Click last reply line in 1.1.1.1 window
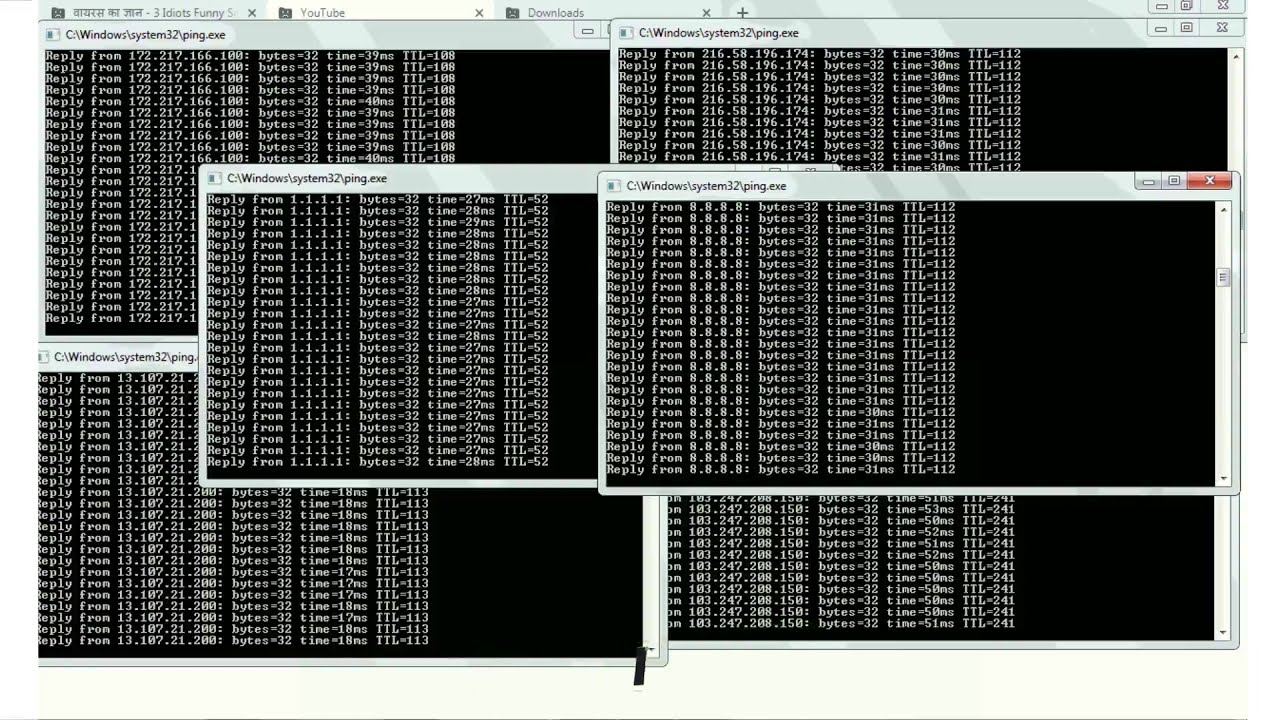The image size is (1280, 720). pos(378,462)
